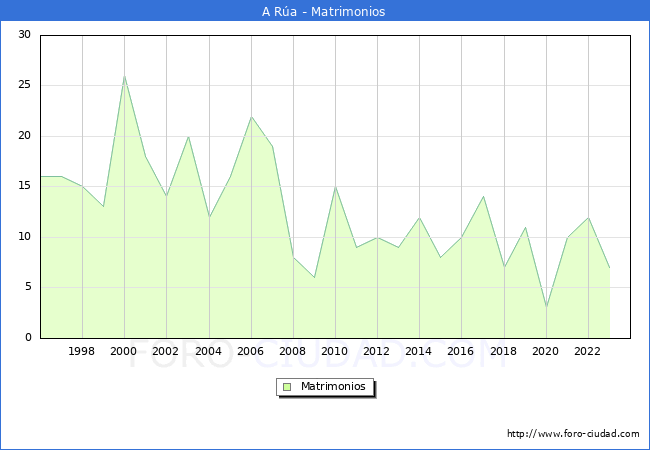Screen dimensions: 650x450
Task: Click the lowest data point at 2020
Action: (x=546, y=307)
